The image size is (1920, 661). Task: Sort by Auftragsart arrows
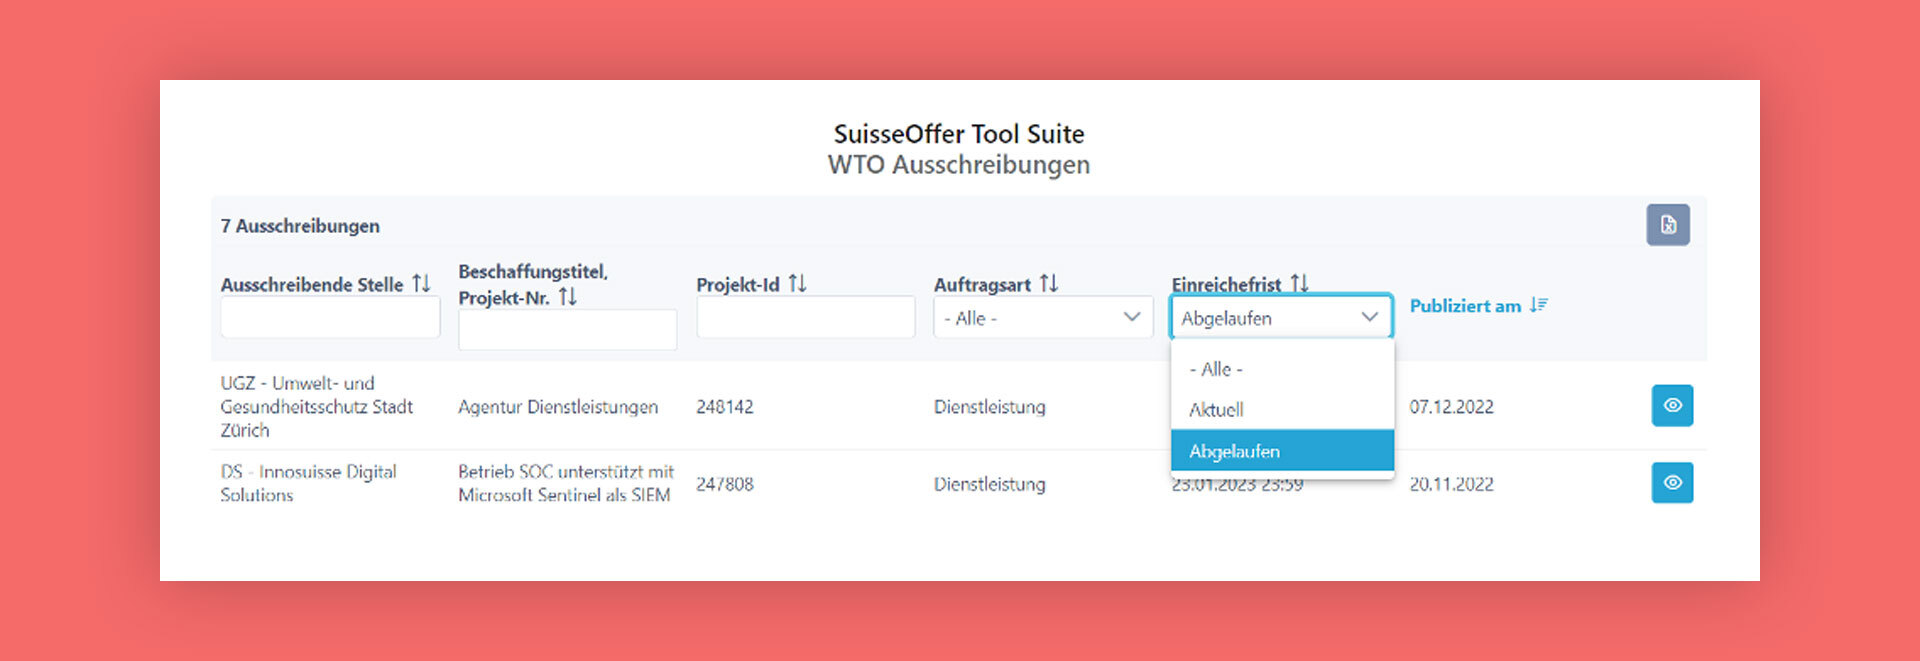(x=1048, y=284)
